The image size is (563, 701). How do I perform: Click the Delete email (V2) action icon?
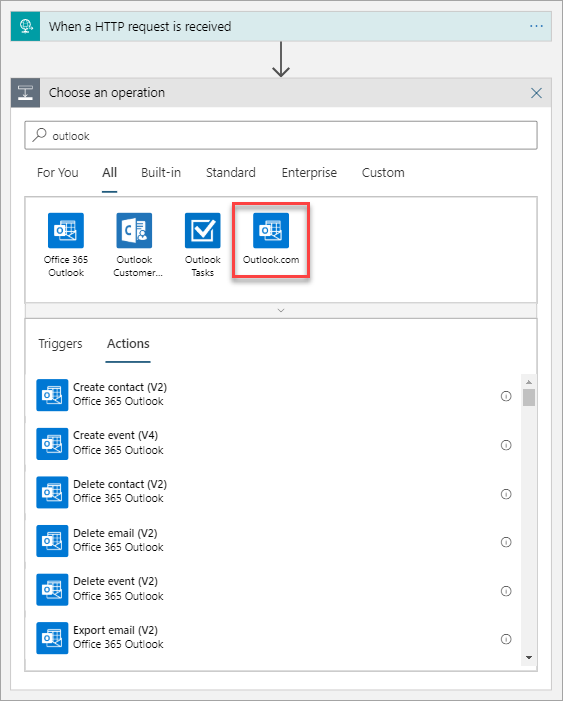tap(52, 541)
